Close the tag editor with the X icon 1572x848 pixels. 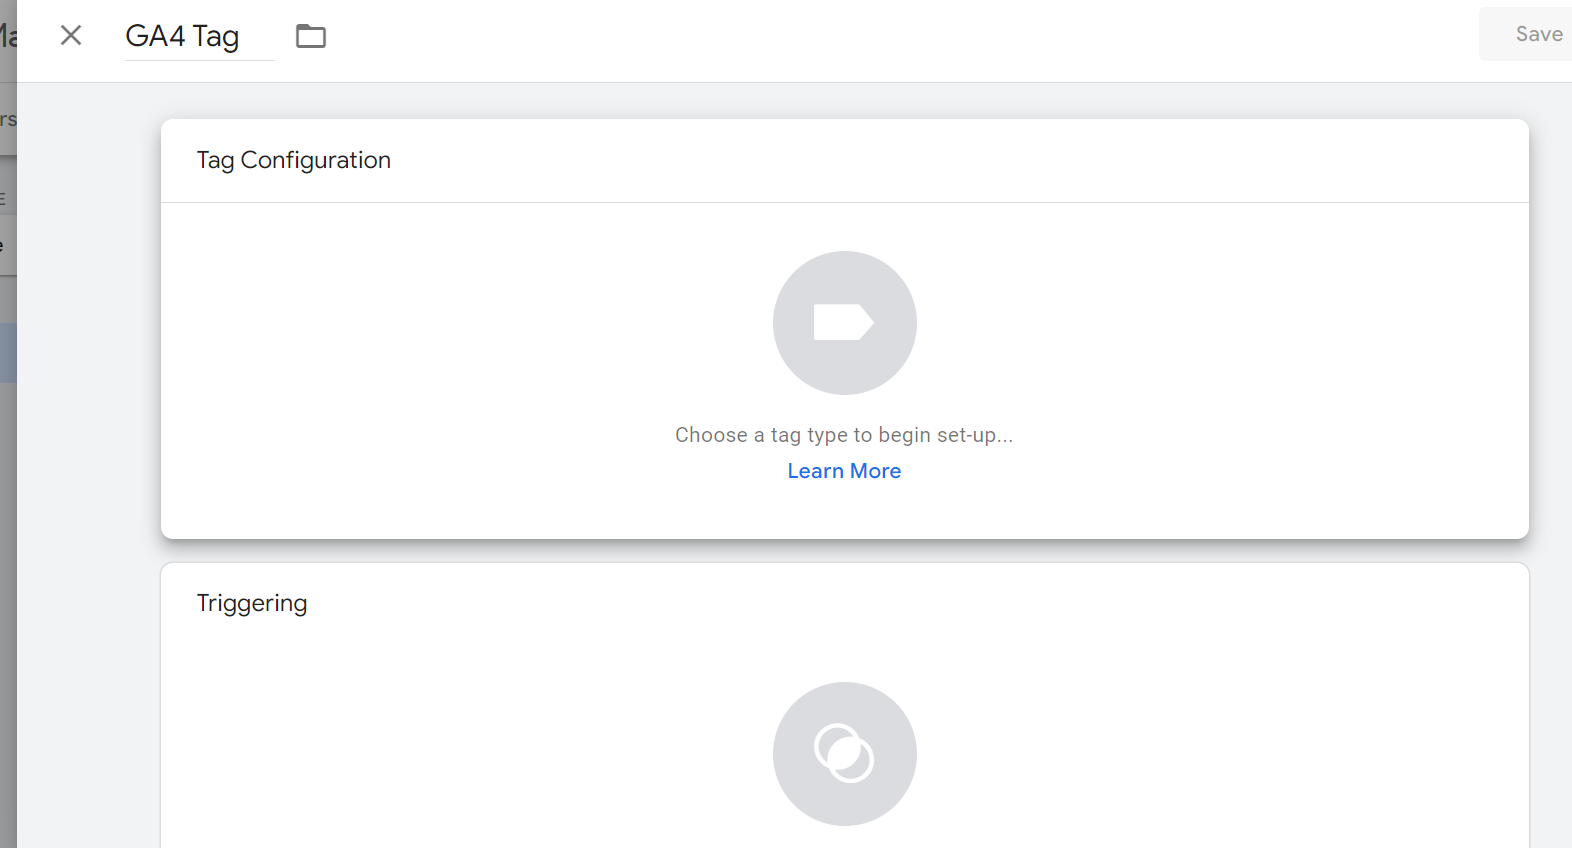point(71,36)
